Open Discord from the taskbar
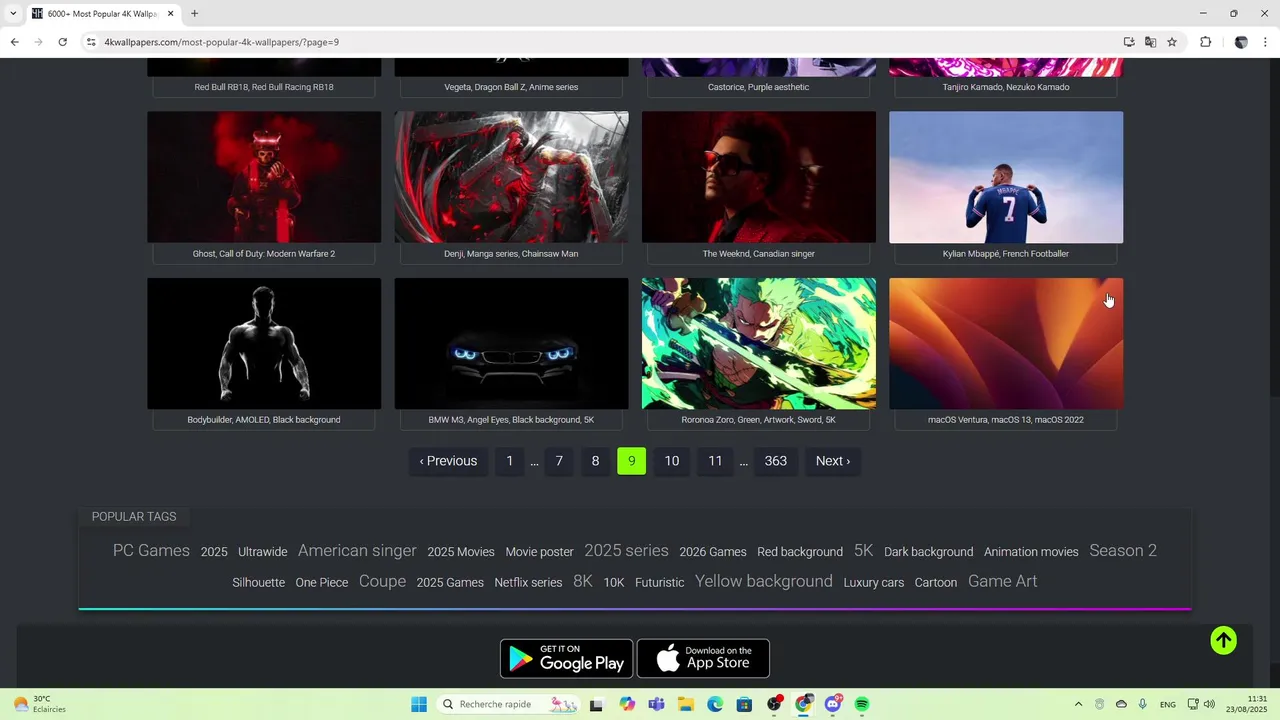Viewport: 1280px width, 720px height. [833, 704]
